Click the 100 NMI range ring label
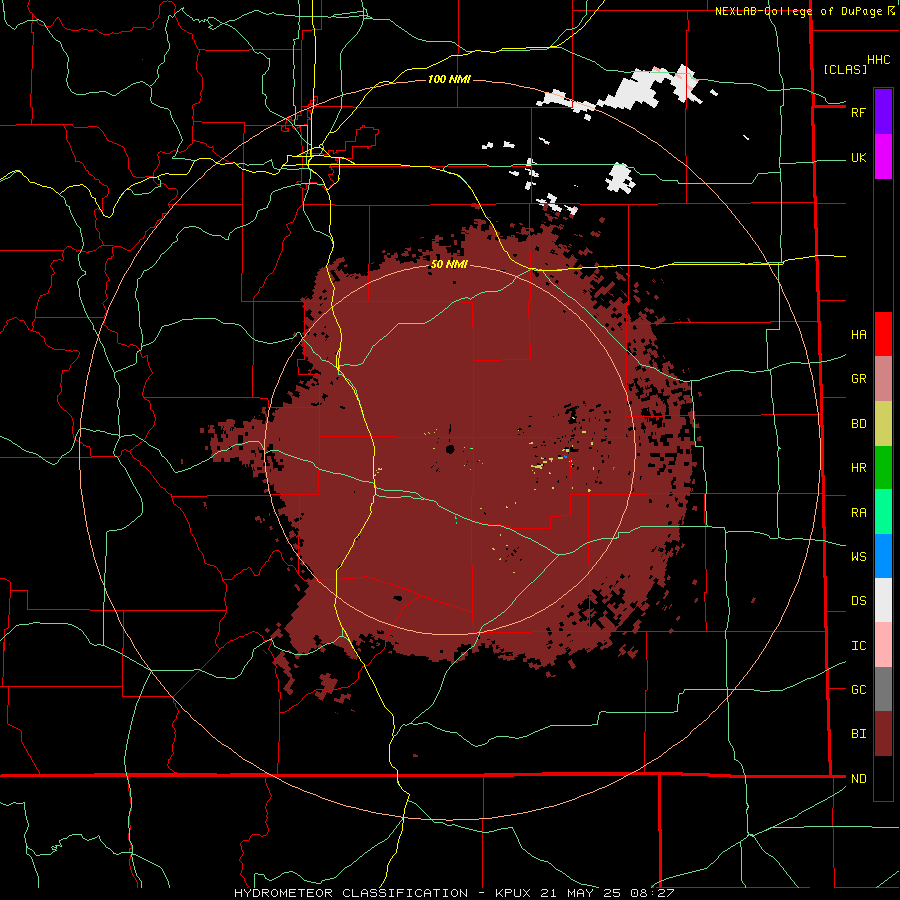 pyautogui.click(x=449, y=79)
